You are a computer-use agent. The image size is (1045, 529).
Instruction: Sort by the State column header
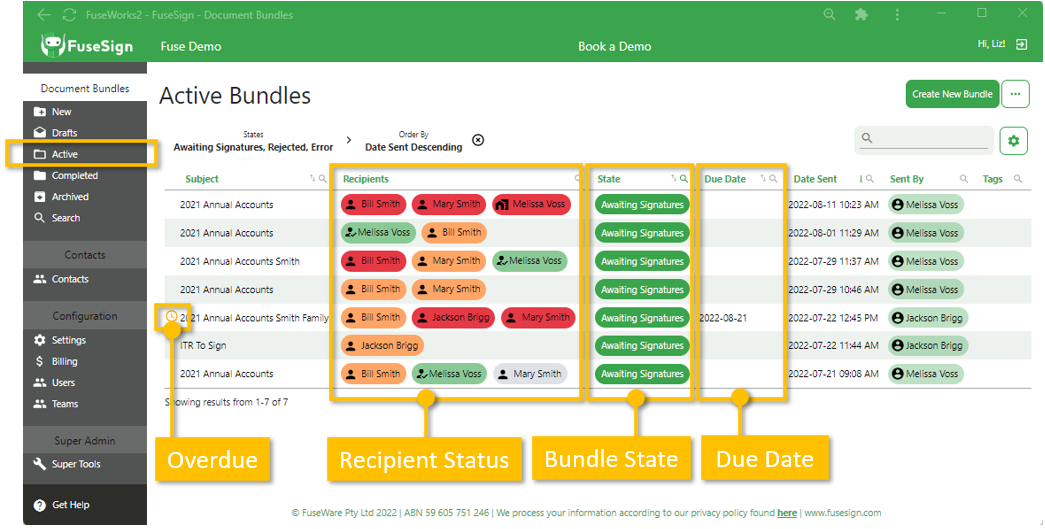pos(609,179)
